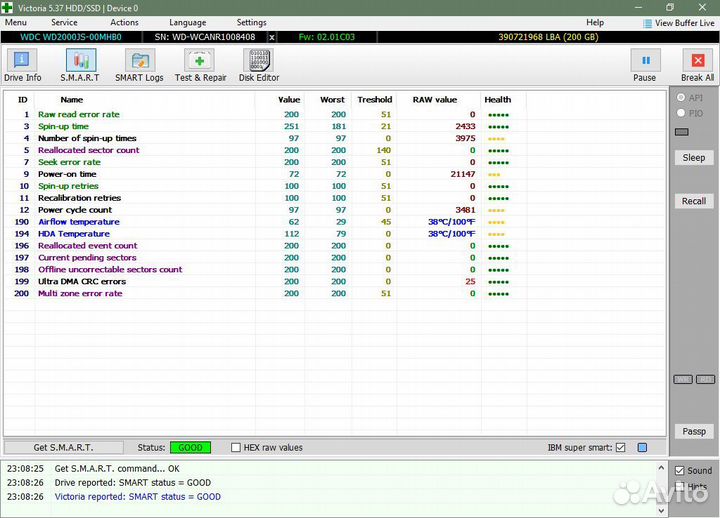Open the Language menu
Image resolution: width=720 pixels, height=518 pixels.
click(x=188, y=22)
